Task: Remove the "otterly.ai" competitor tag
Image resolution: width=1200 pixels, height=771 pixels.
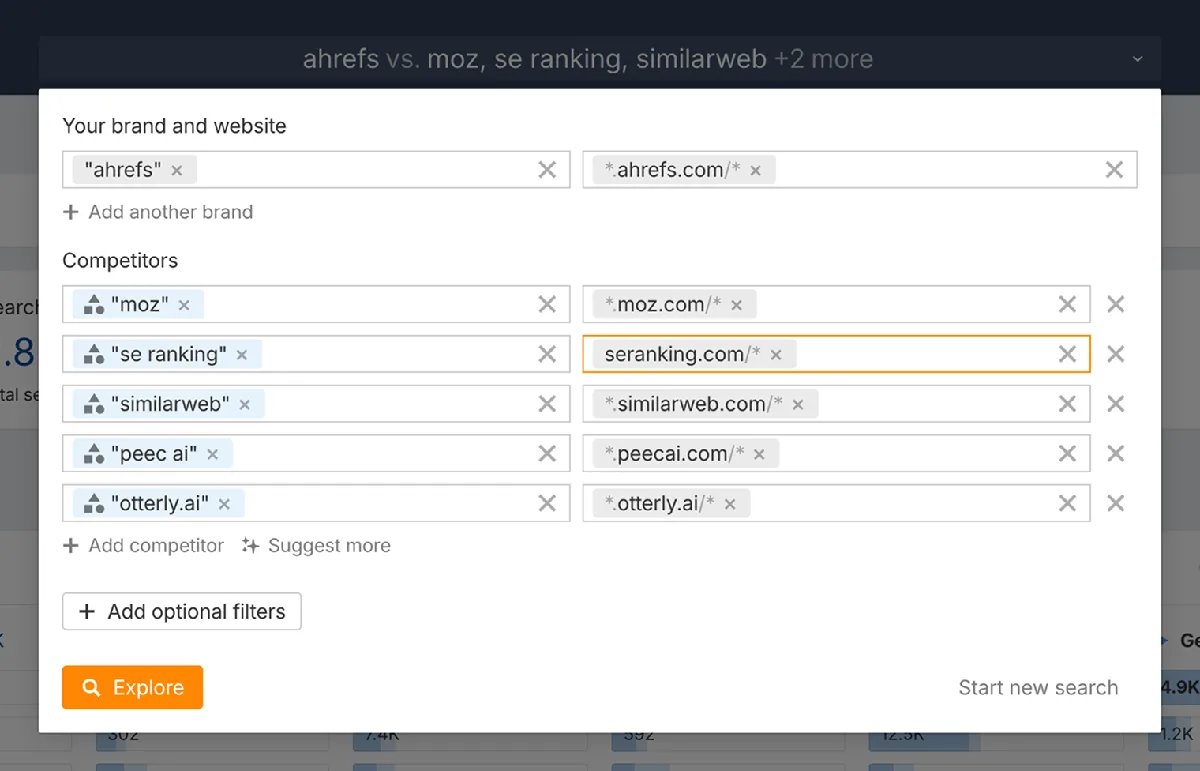Action: (x=225, y=505)
